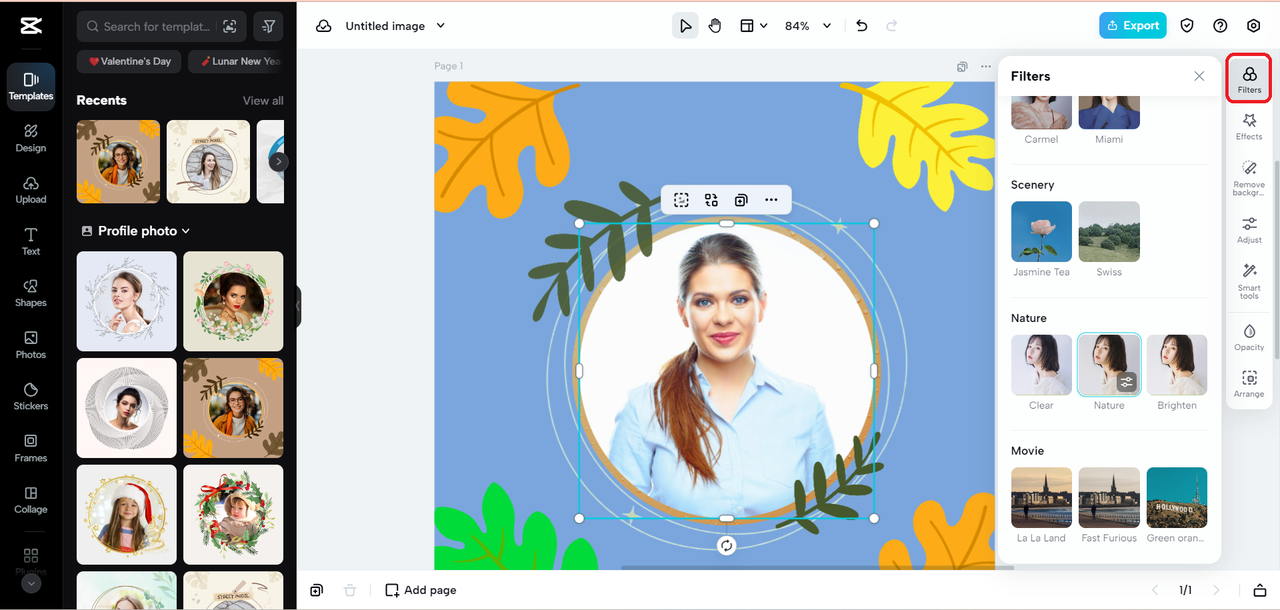Viewport: 1280px width, 610px height.
Task: Click the CapCut logo icon
Action: (x=30, y=26)
